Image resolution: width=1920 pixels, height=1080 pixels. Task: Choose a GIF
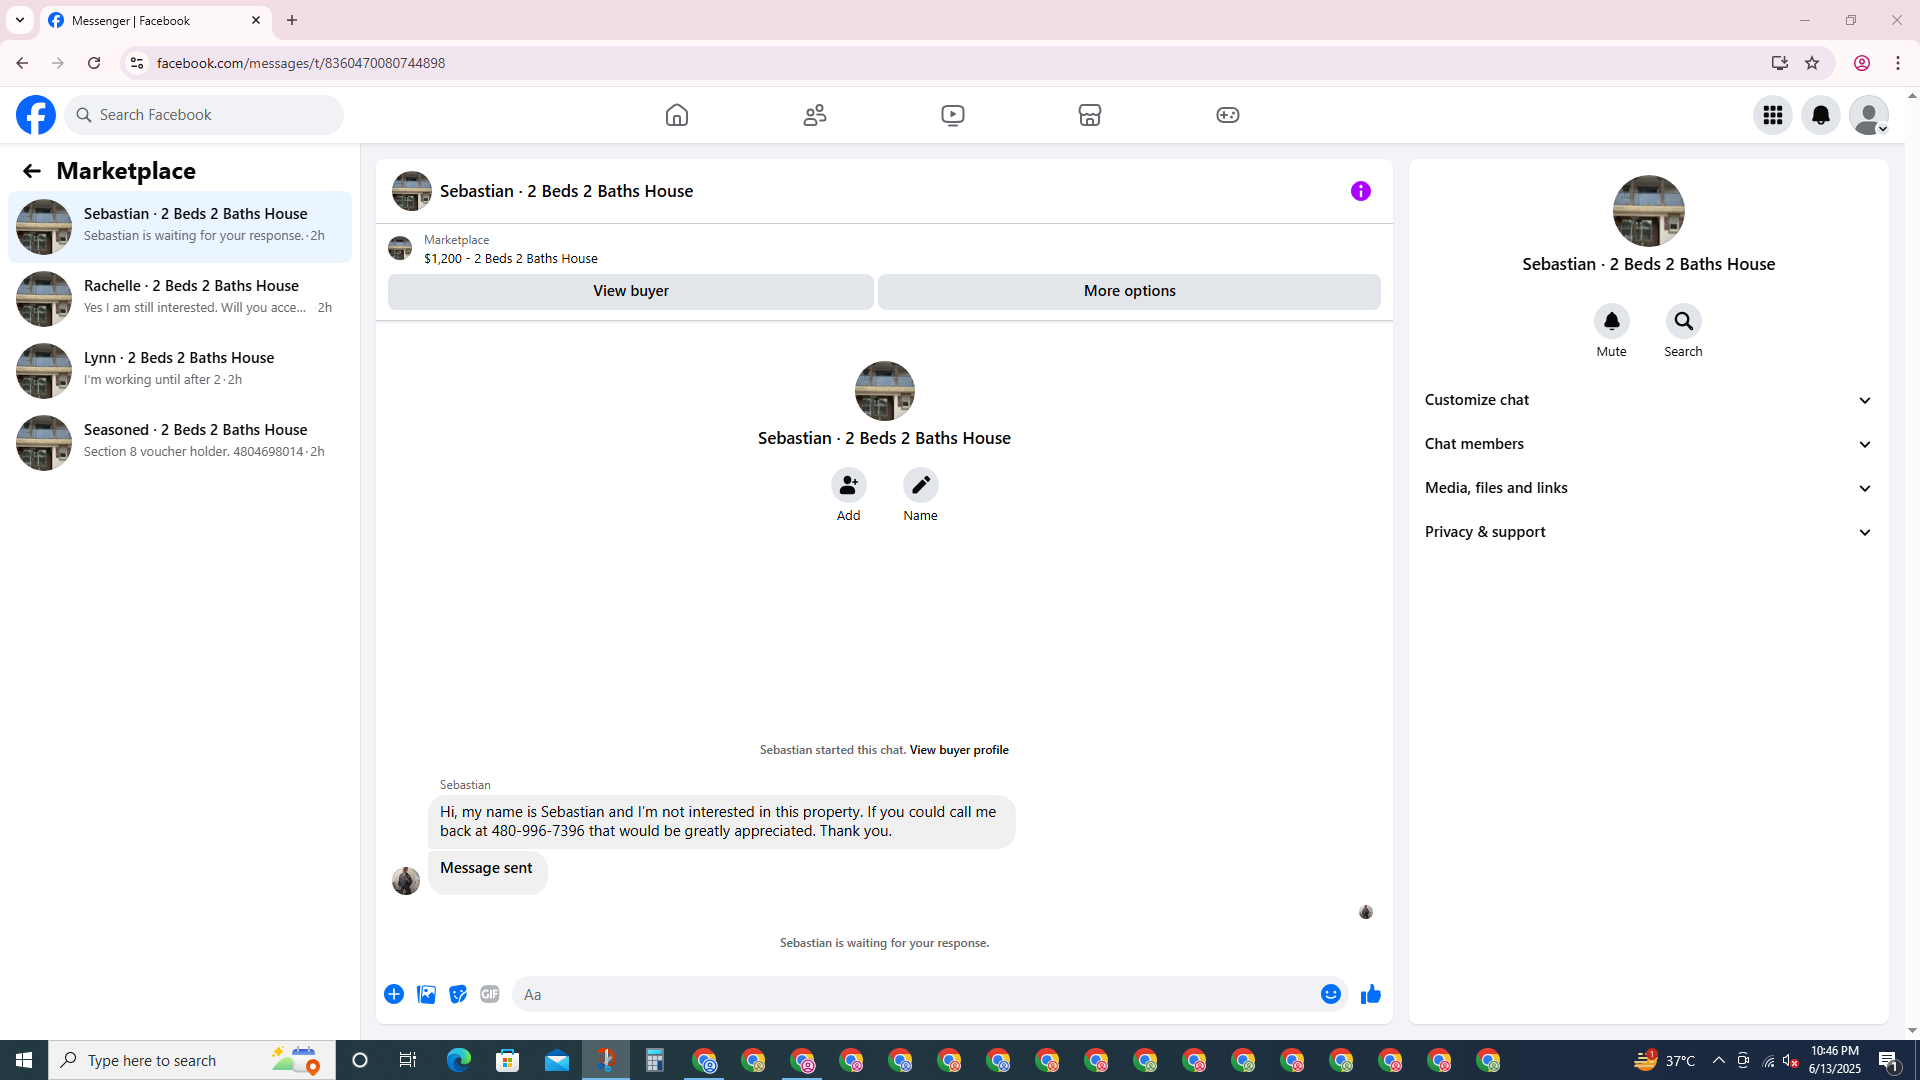pos(490,994)
